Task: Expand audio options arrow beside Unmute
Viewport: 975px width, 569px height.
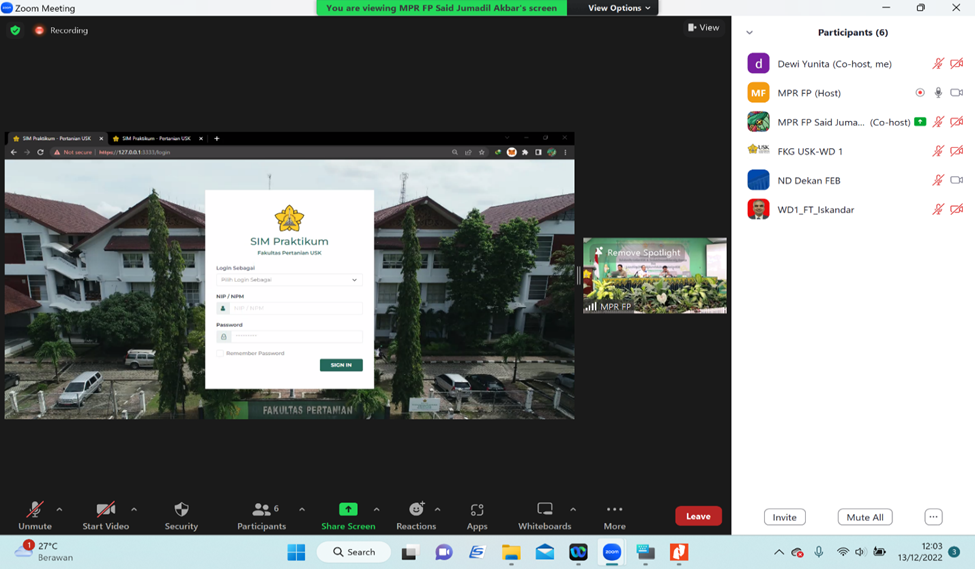Action: [59, 509]
